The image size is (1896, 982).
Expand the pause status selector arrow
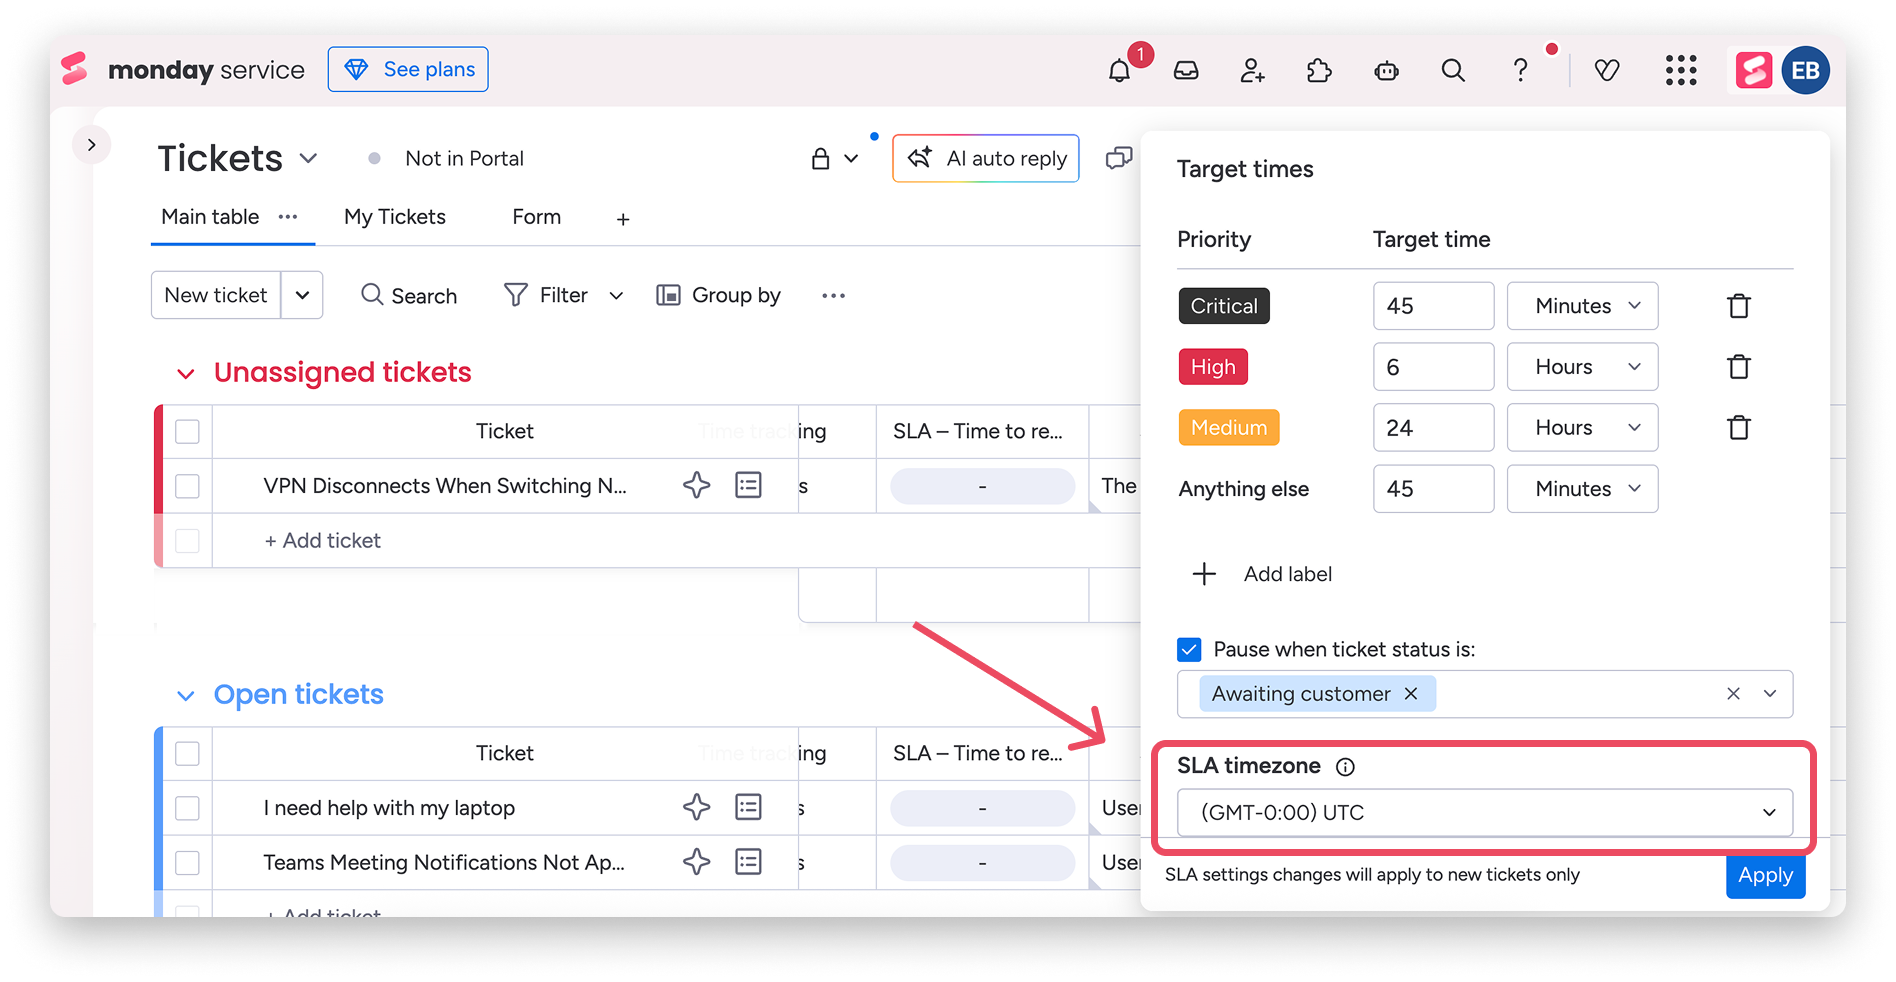point(1770,694)
